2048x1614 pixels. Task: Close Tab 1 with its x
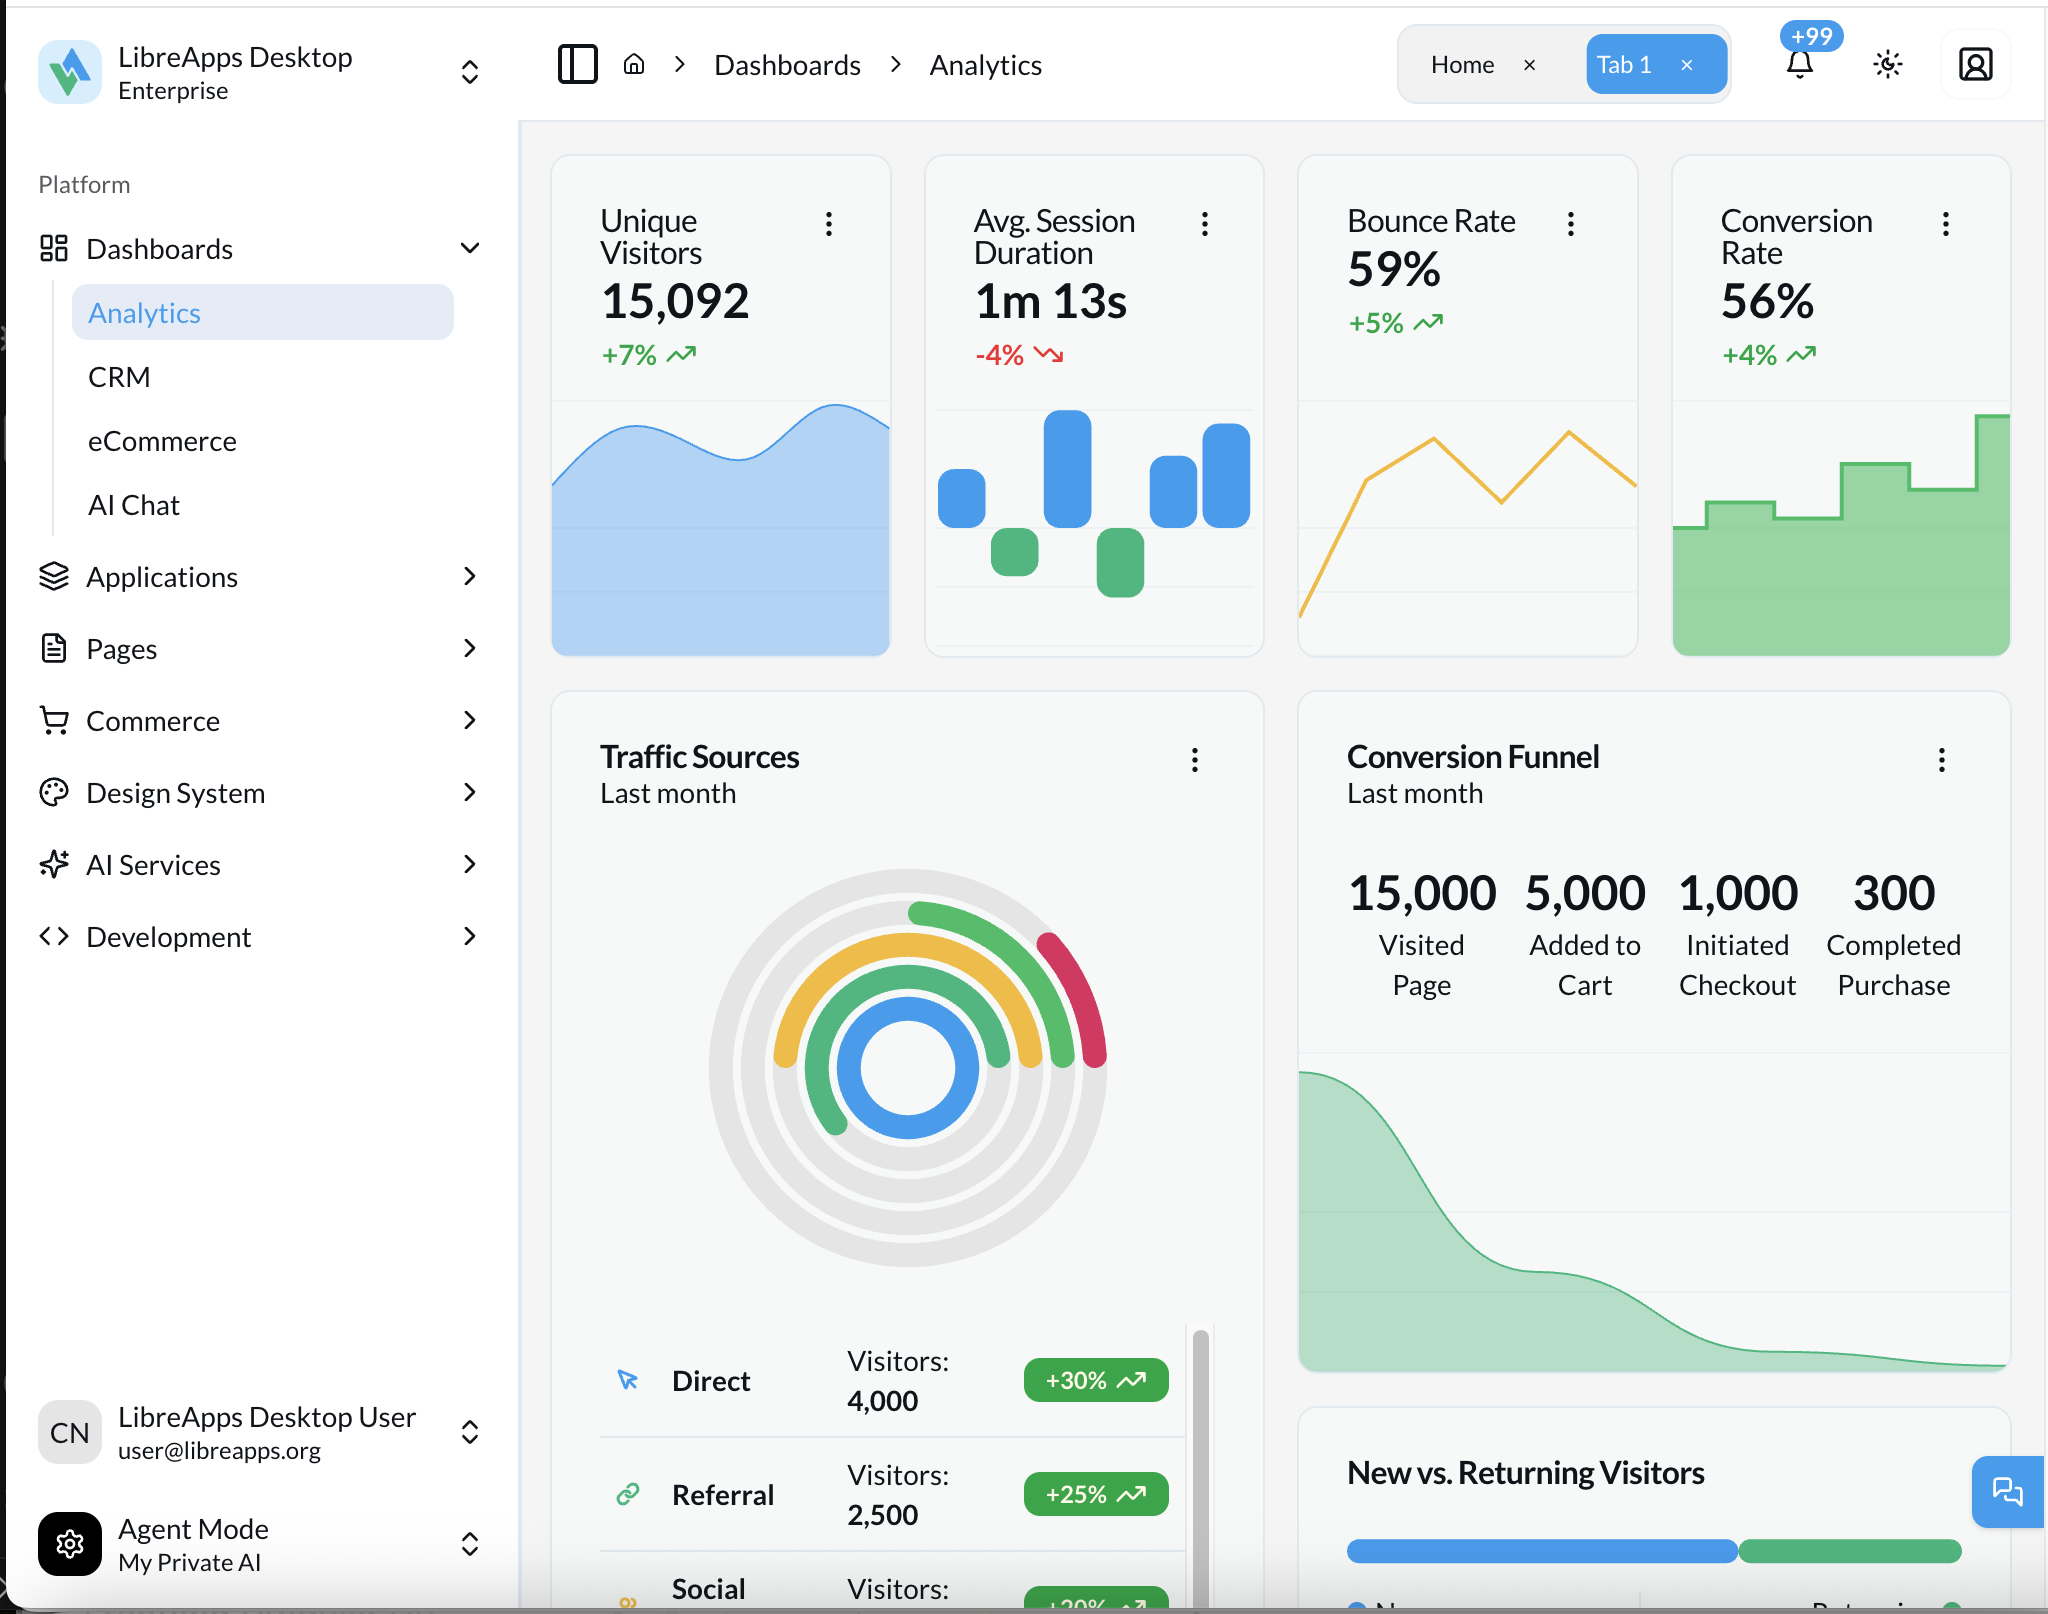pos(1687,65)
